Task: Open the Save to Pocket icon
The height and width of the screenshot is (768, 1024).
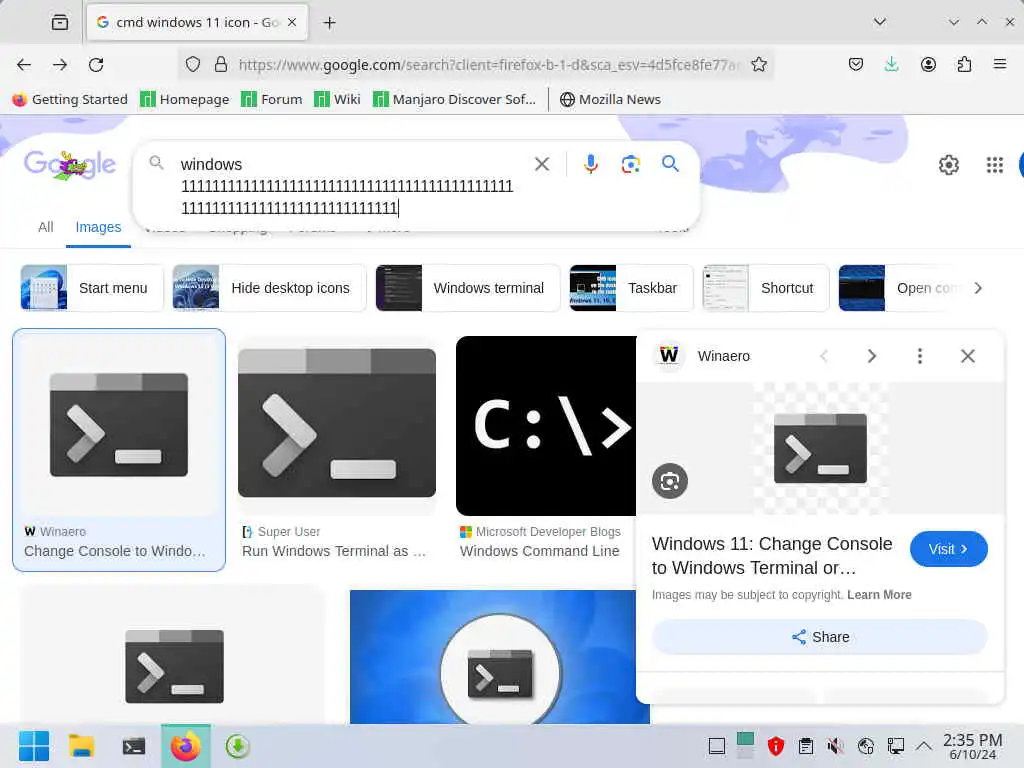Action: tap(856, 64)
